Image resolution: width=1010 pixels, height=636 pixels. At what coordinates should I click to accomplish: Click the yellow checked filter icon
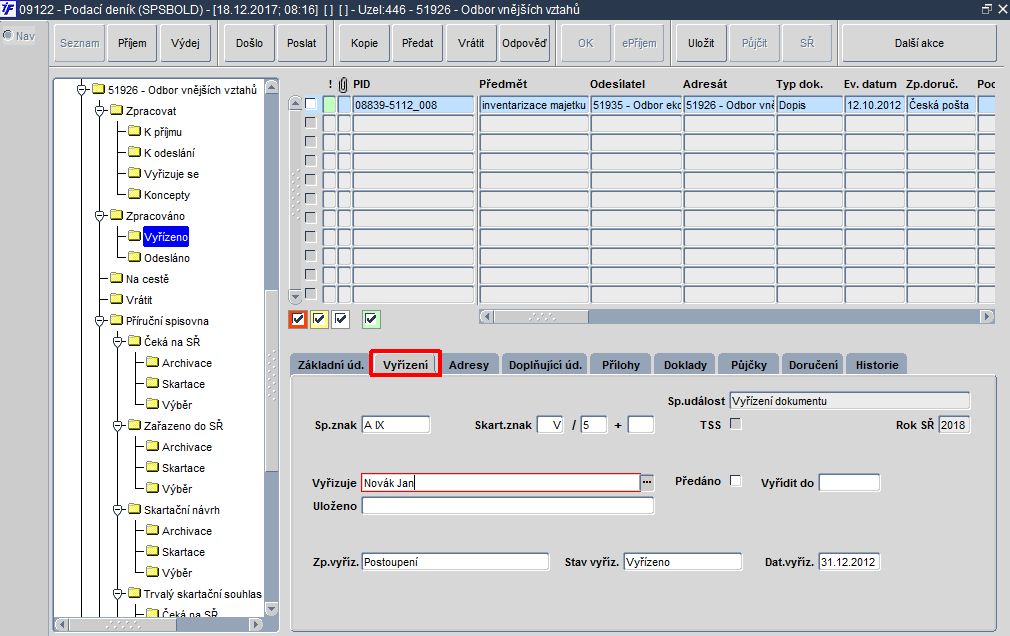point(319,319)
